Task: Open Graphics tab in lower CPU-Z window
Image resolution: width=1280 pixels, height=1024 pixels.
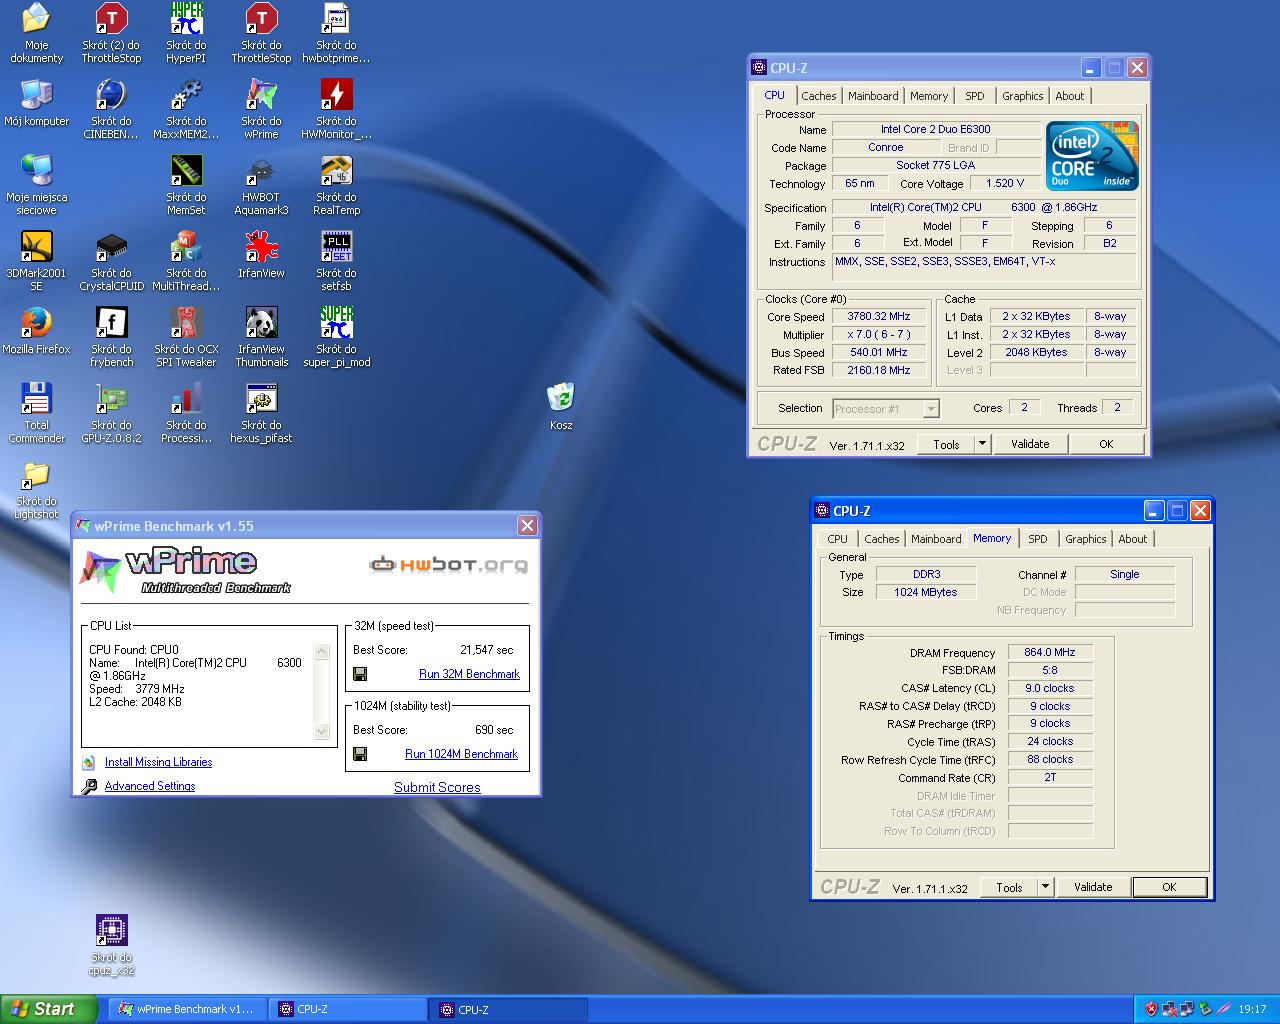Action: click(1086, 539)
